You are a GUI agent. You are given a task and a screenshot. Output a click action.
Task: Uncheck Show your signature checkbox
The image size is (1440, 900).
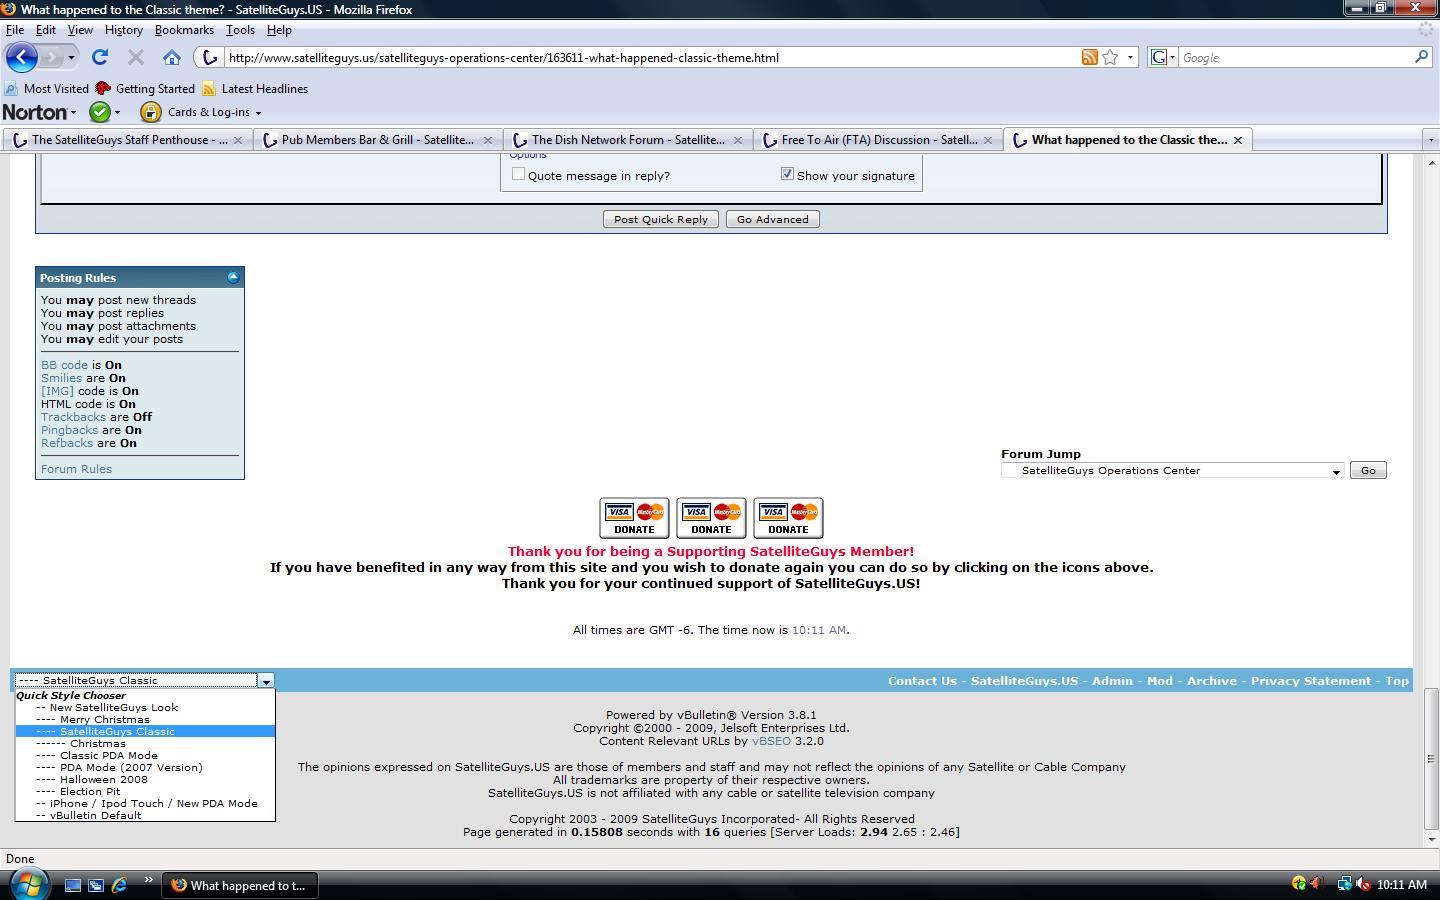pyautogui.click(x=787, y=174)
